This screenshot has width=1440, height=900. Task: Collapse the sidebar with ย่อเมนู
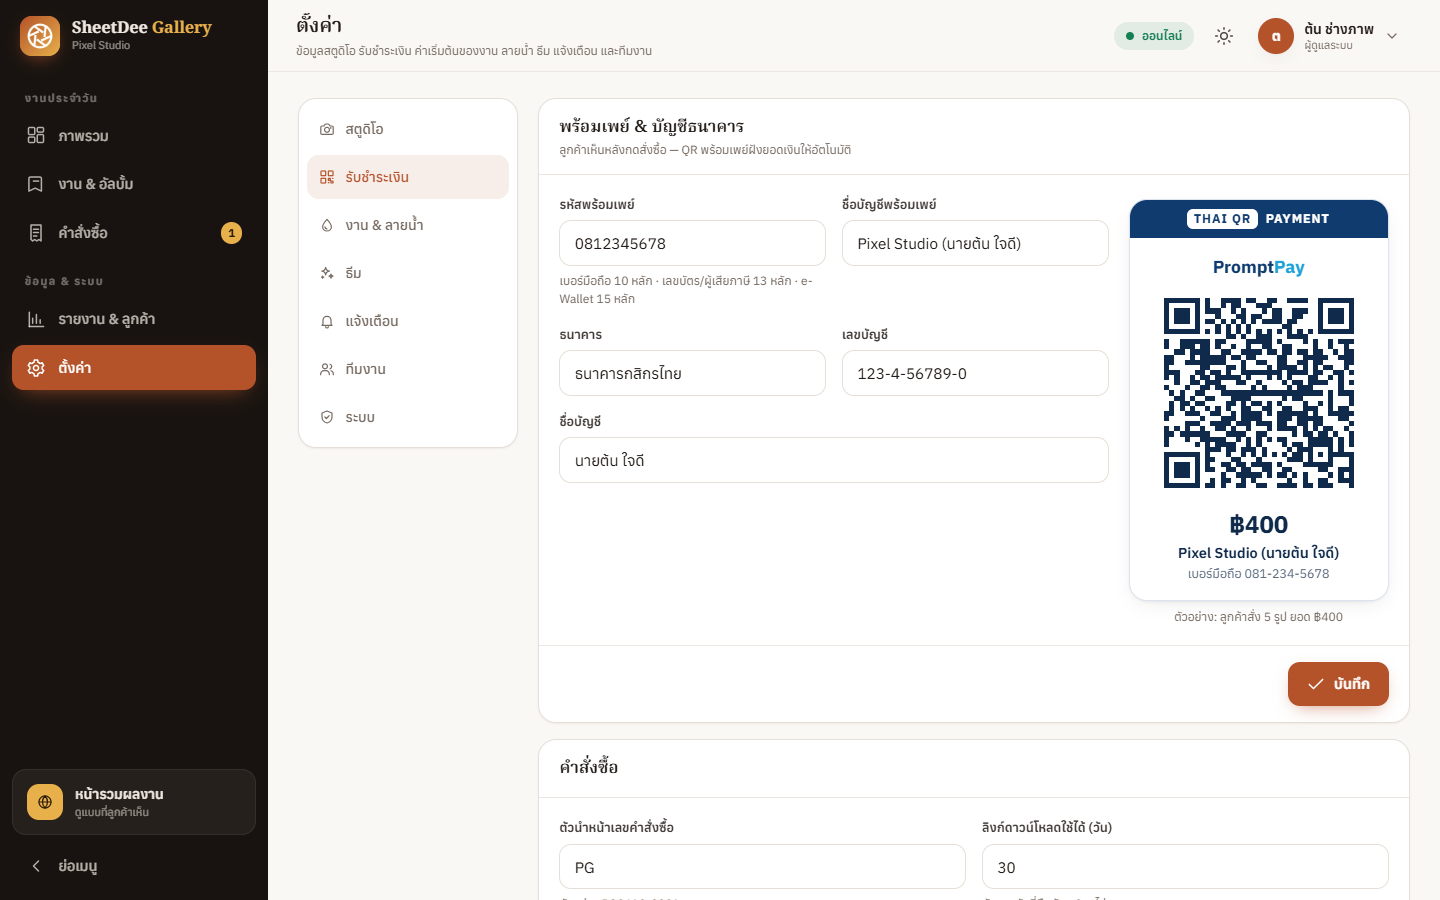(x=134, y=866)
